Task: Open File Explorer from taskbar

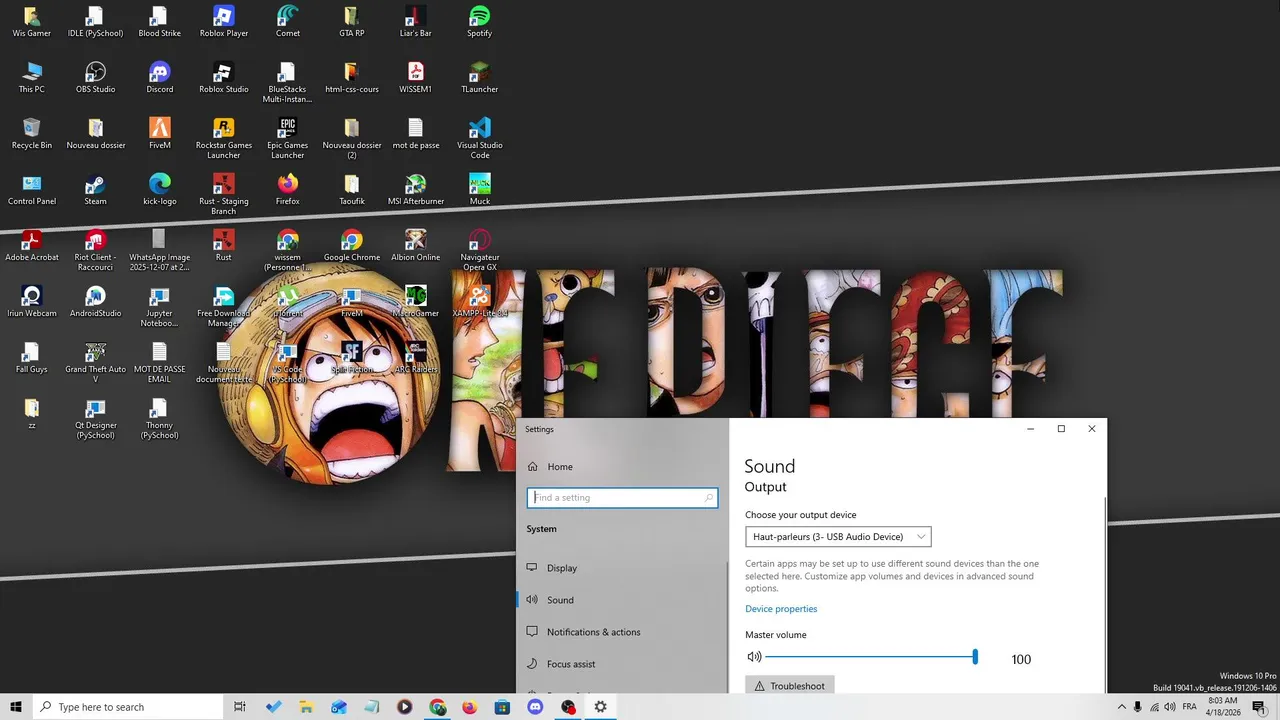Action: pyautogui.click(x=306, y=707)
